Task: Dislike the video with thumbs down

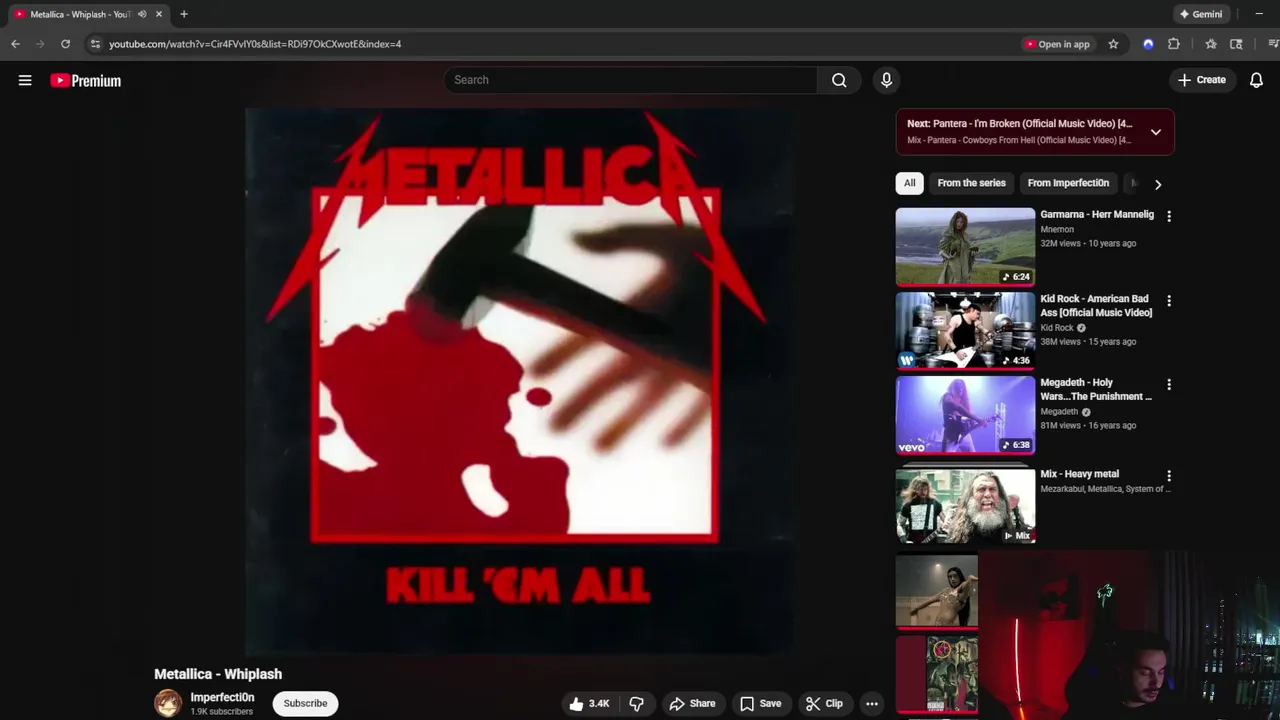Action: 636,703
